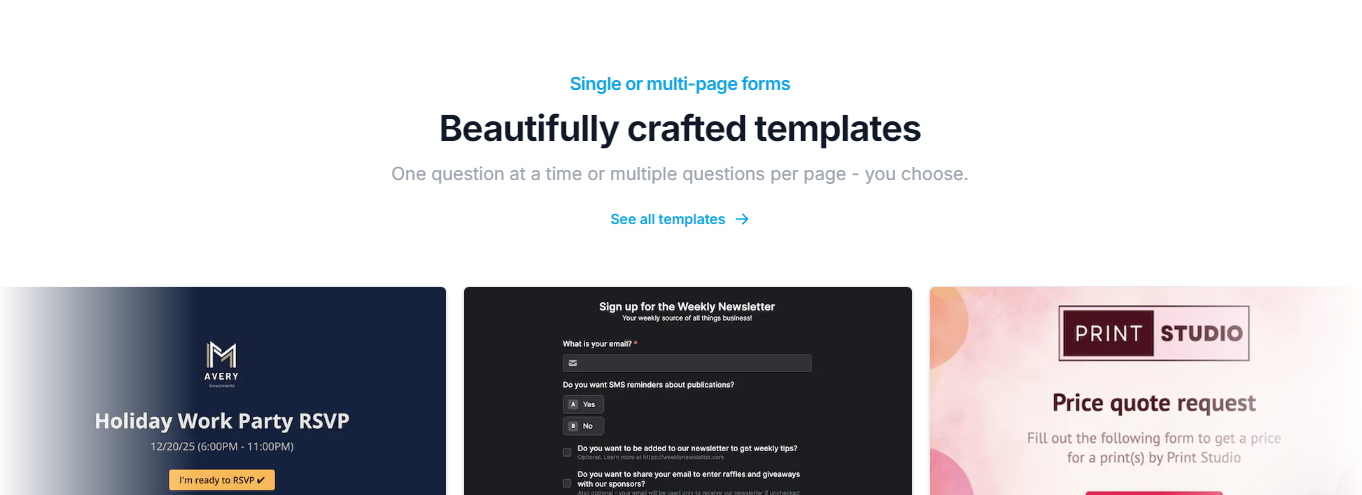1362x495 pixels.
Task: Click the envelope icon in the email field
Action: 573,363
